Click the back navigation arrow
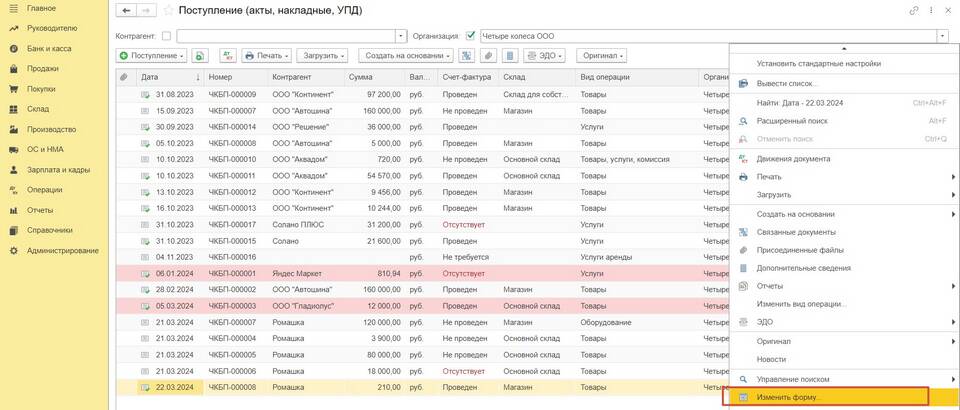This screenshot has width=960, height=410. 125,11
